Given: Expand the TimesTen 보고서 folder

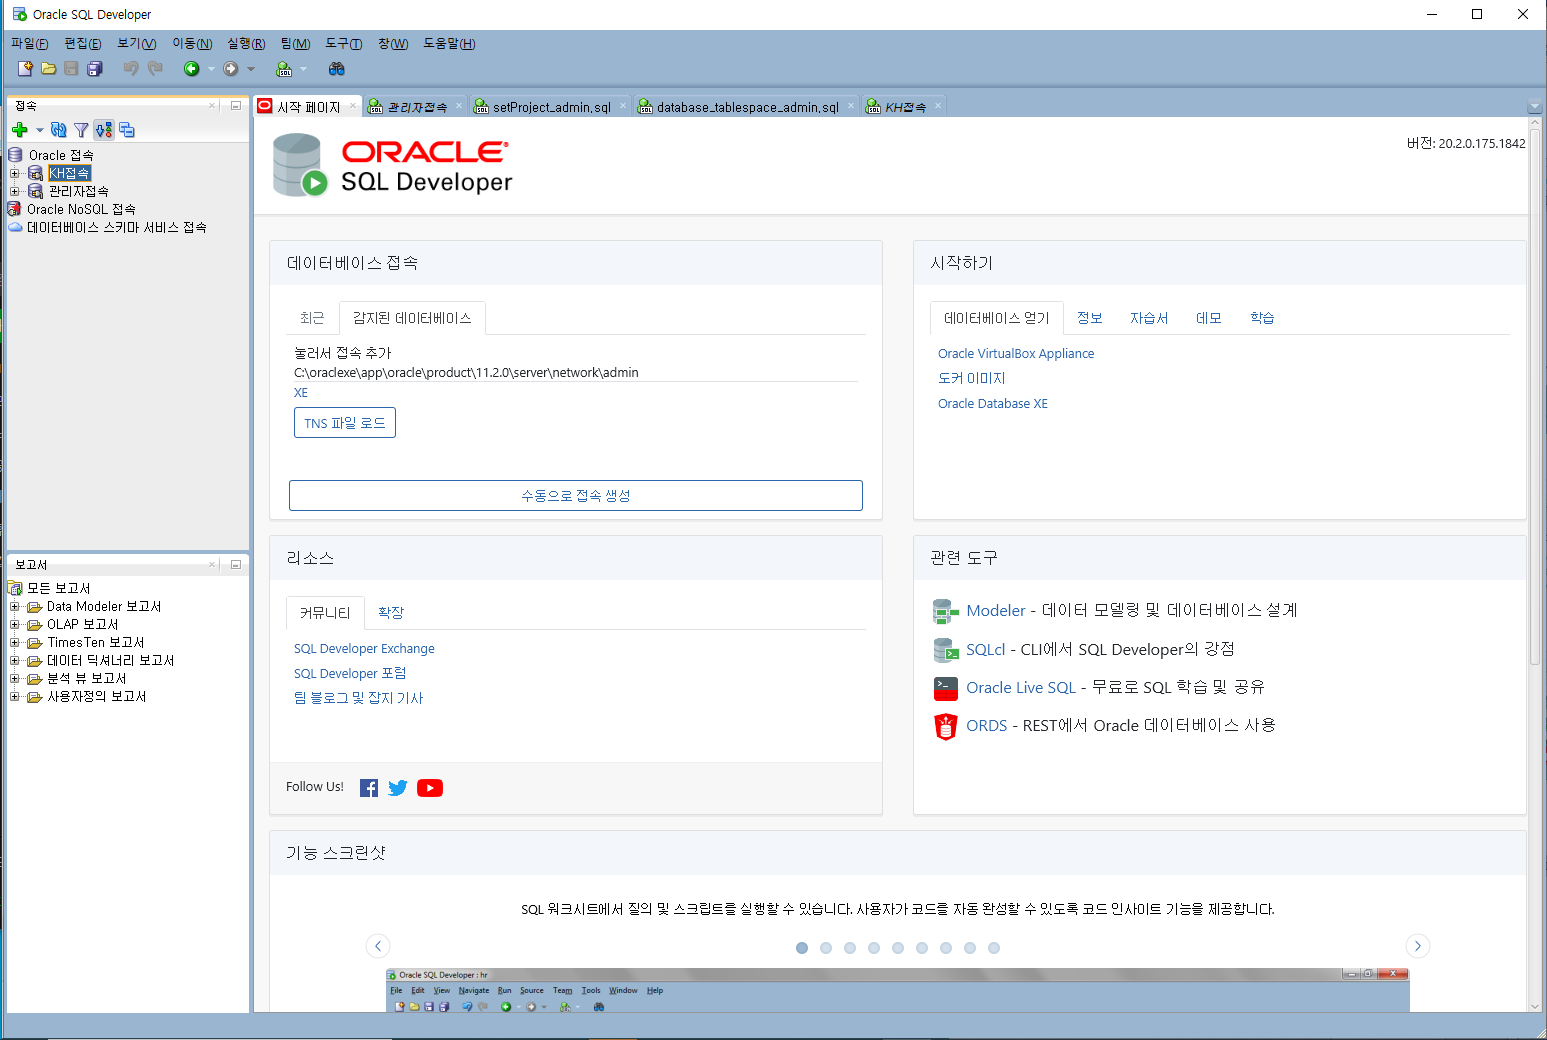Looking at the screenshot, I should [x=15, y=642].
